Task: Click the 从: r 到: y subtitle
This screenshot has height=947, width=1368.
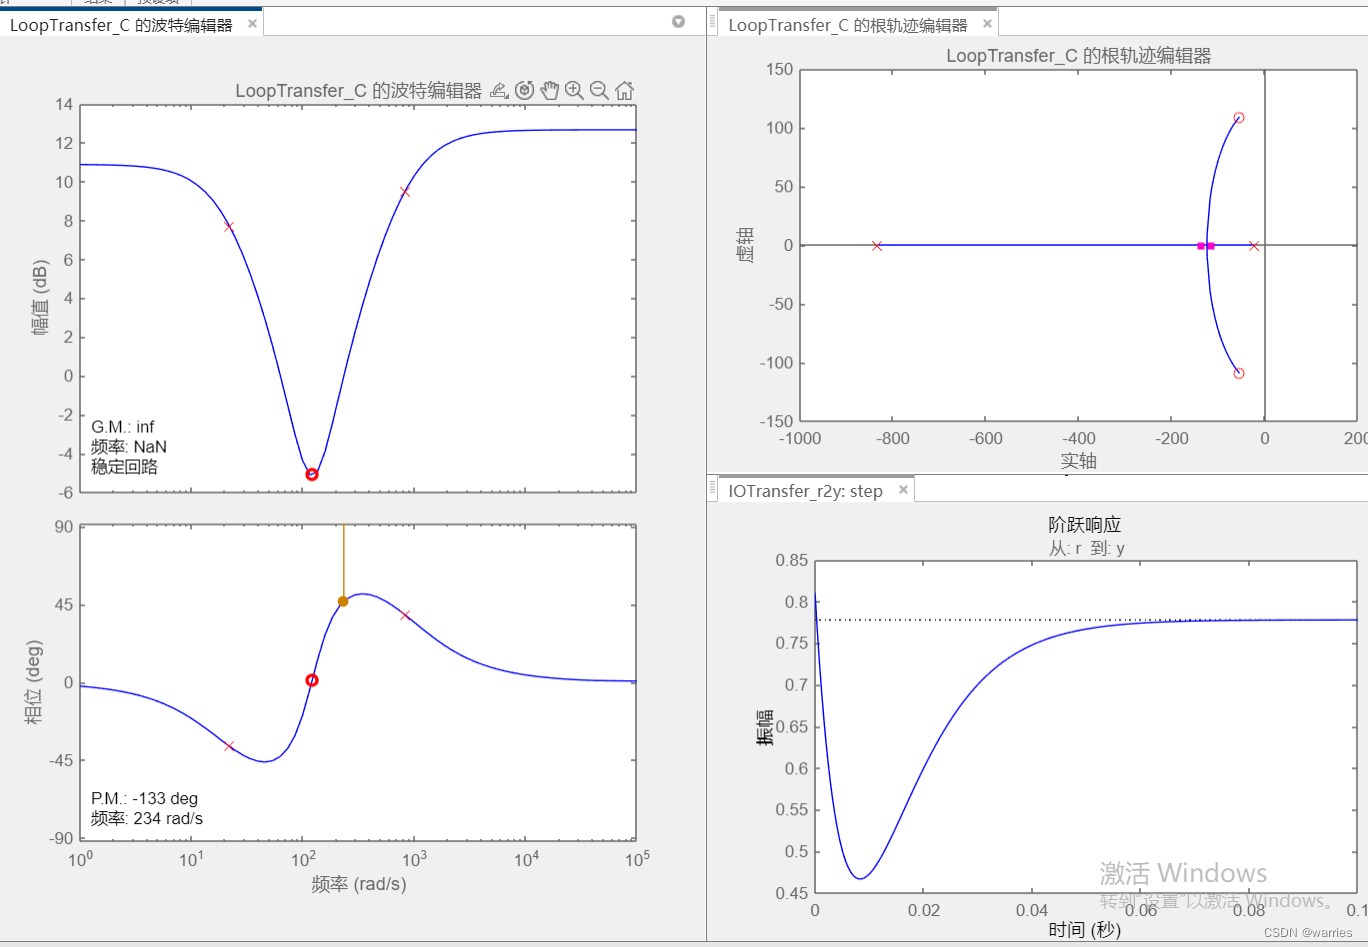Action: tap(1087, 548)
